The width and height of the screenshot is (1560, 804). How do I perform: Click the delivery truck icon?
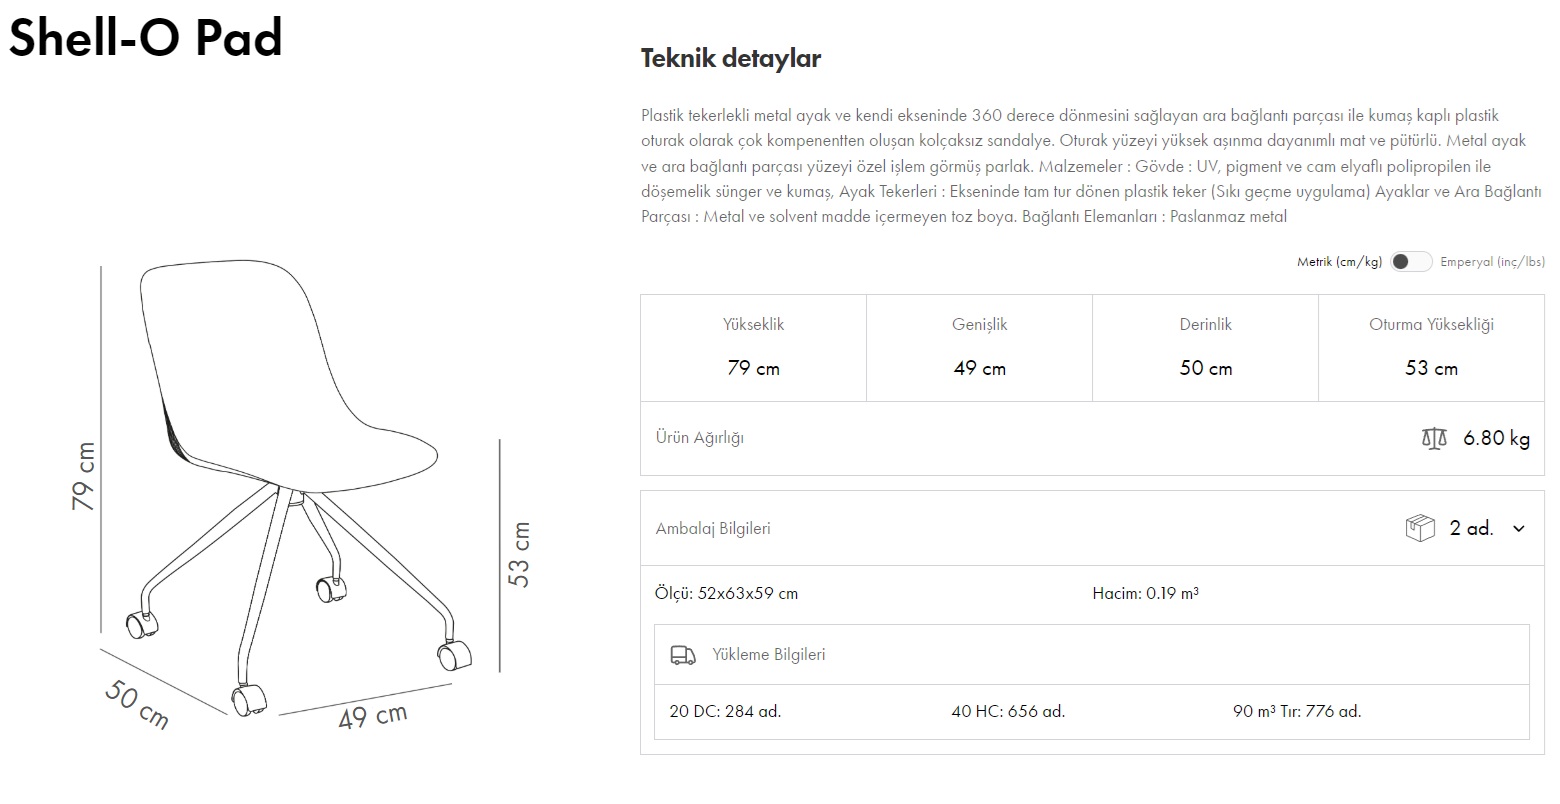pos(682,655)
